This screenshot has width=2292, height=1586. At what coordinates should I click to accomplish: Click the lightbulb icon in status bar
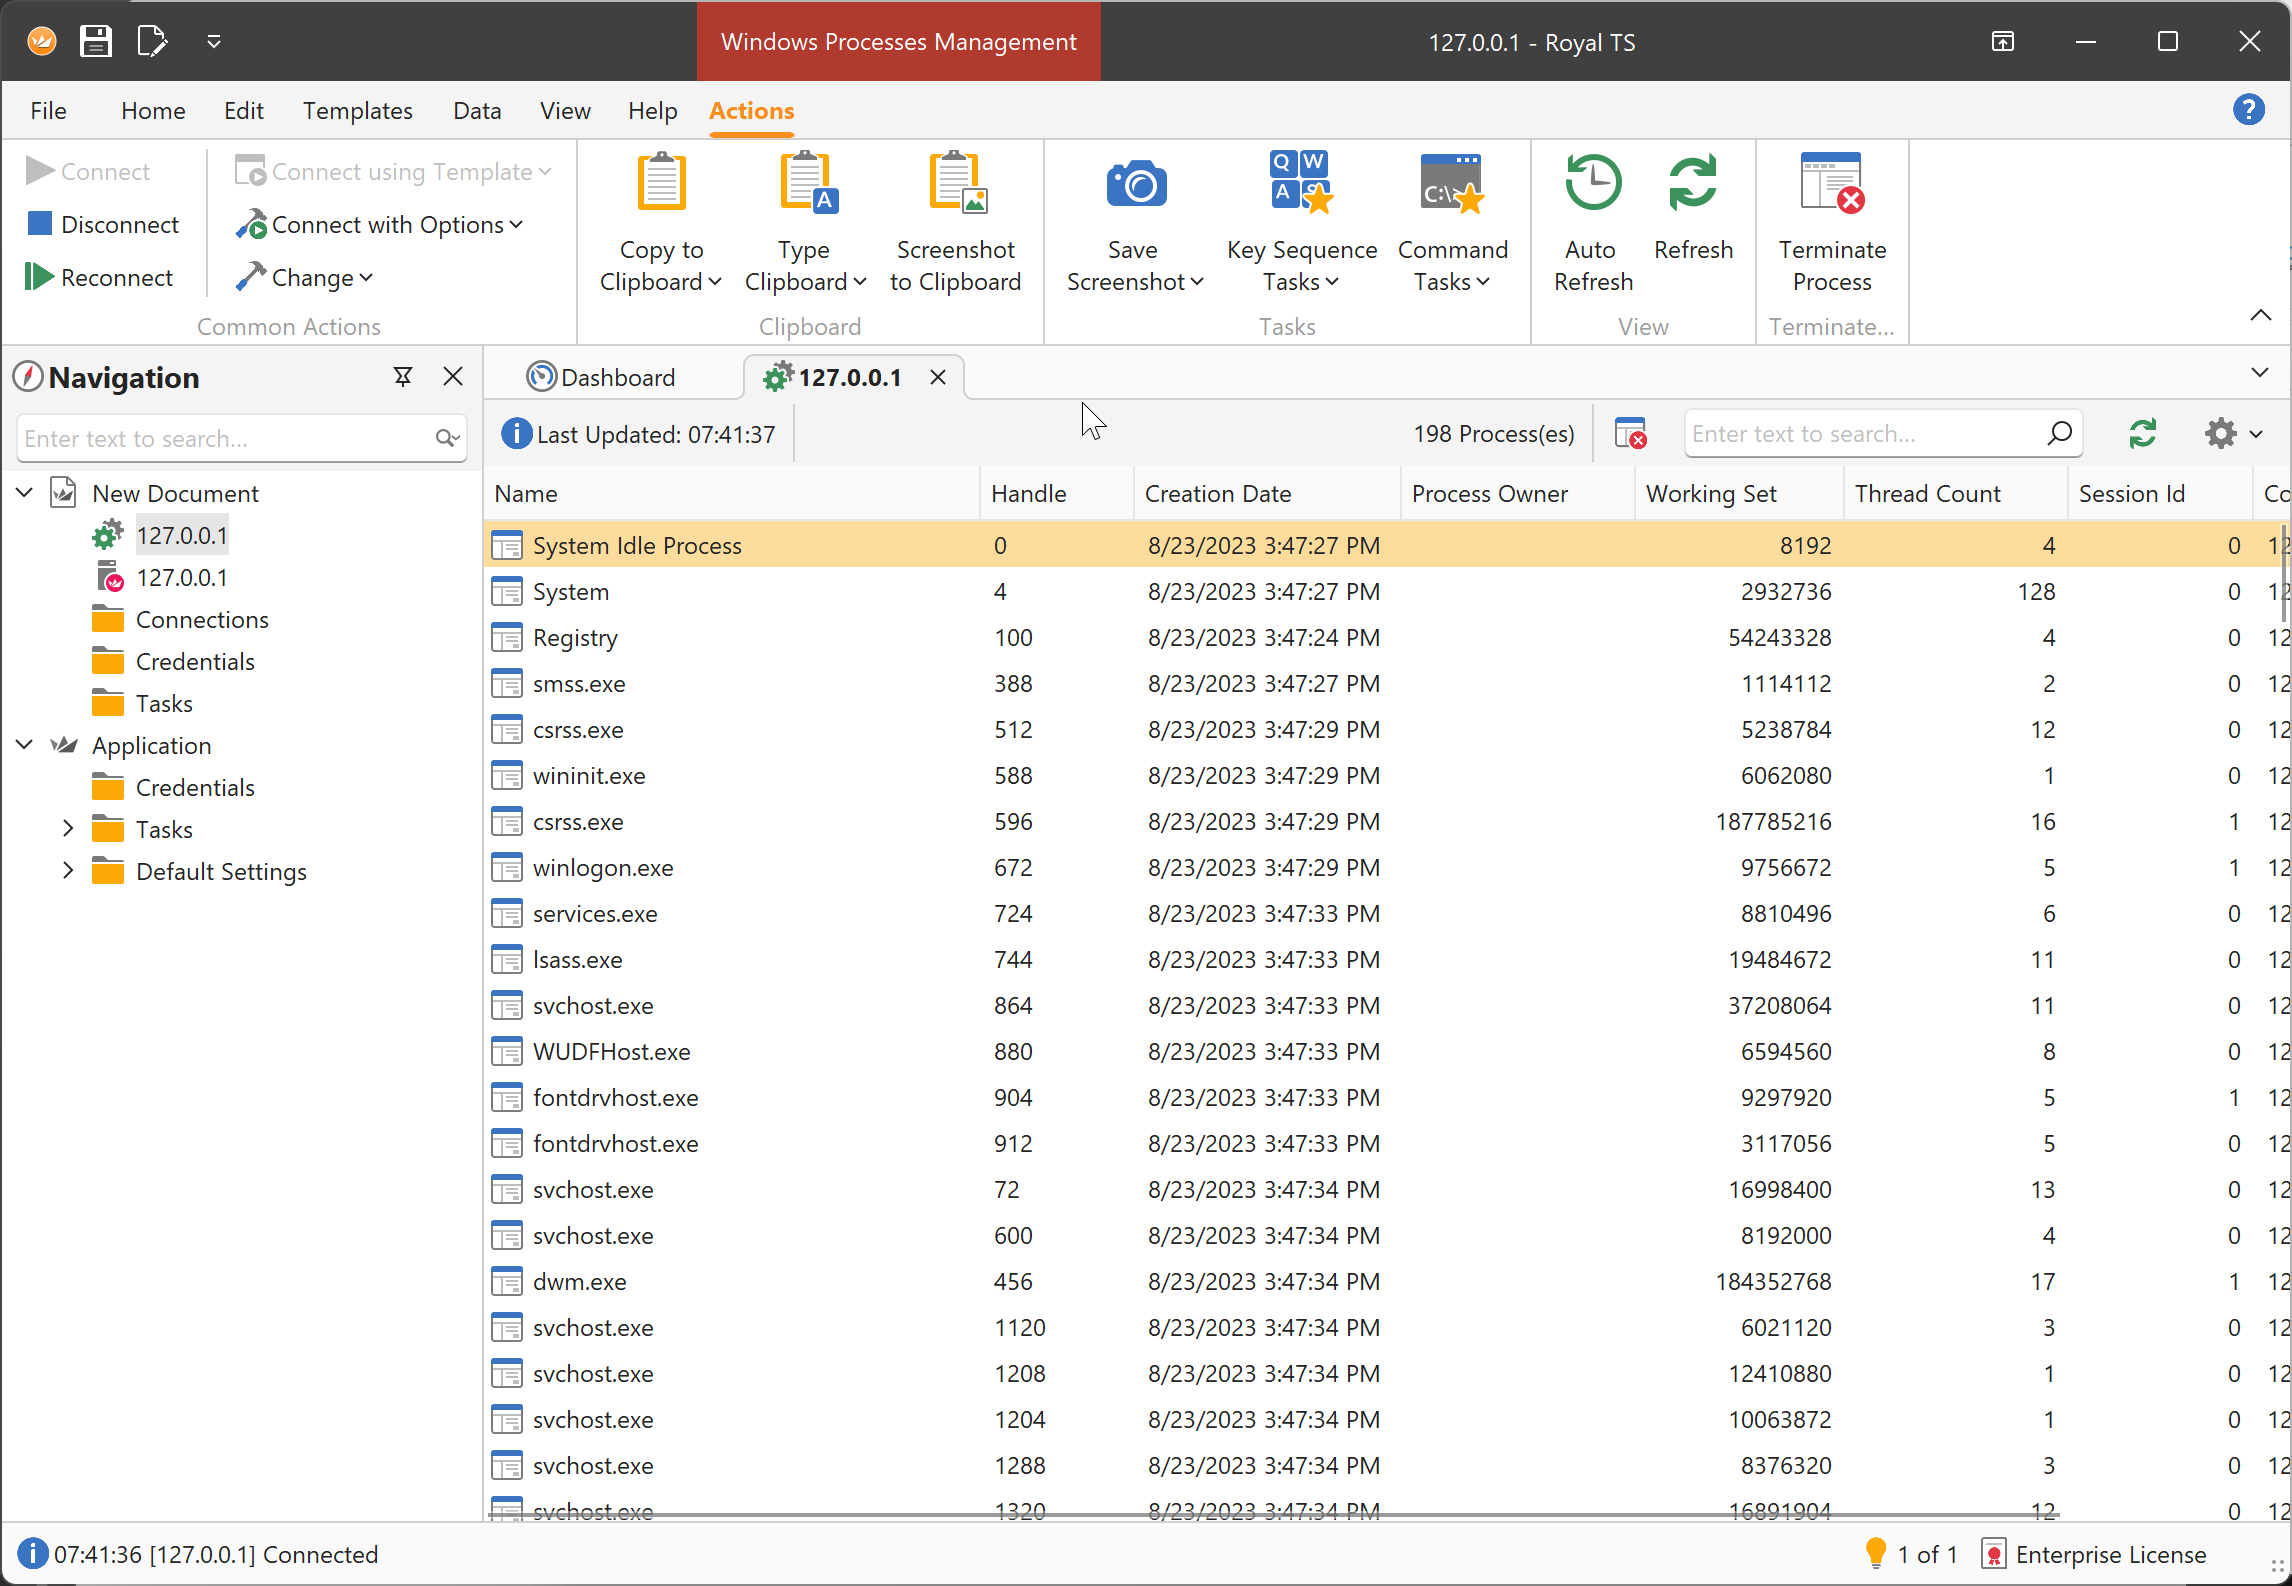coord(1875,1553)
